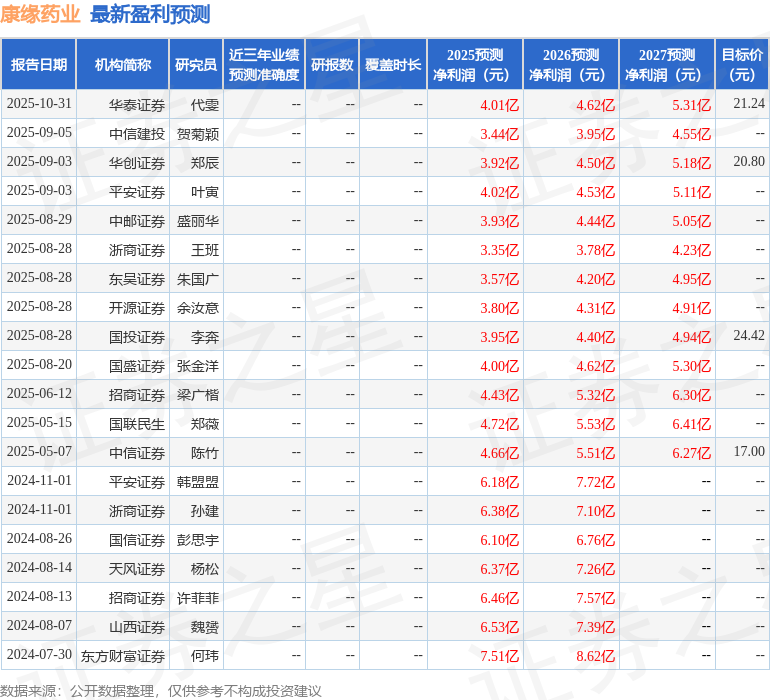Select the date 2025-06-12
This screenshot has height=700, width=770.
coord(39,393)
